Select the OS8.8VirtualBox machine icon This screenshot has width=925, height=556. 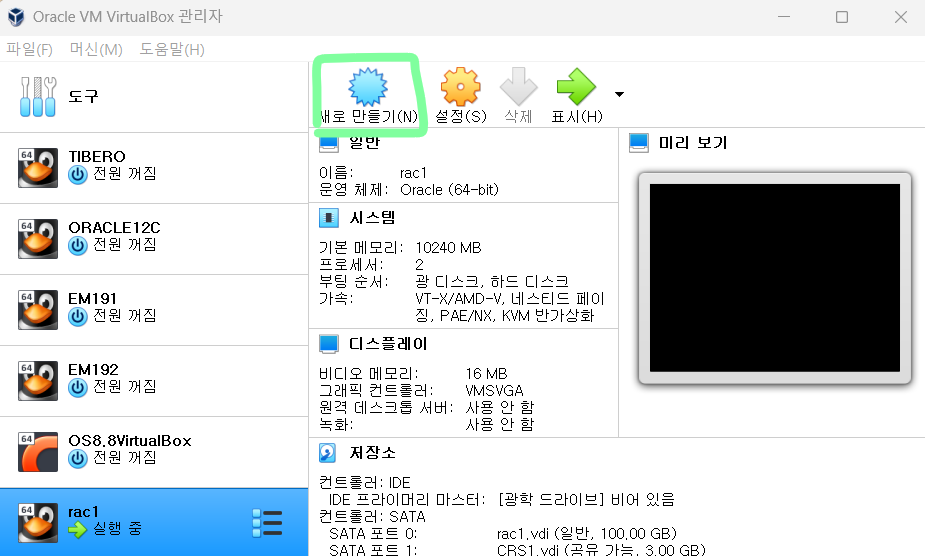click(38, 452)
